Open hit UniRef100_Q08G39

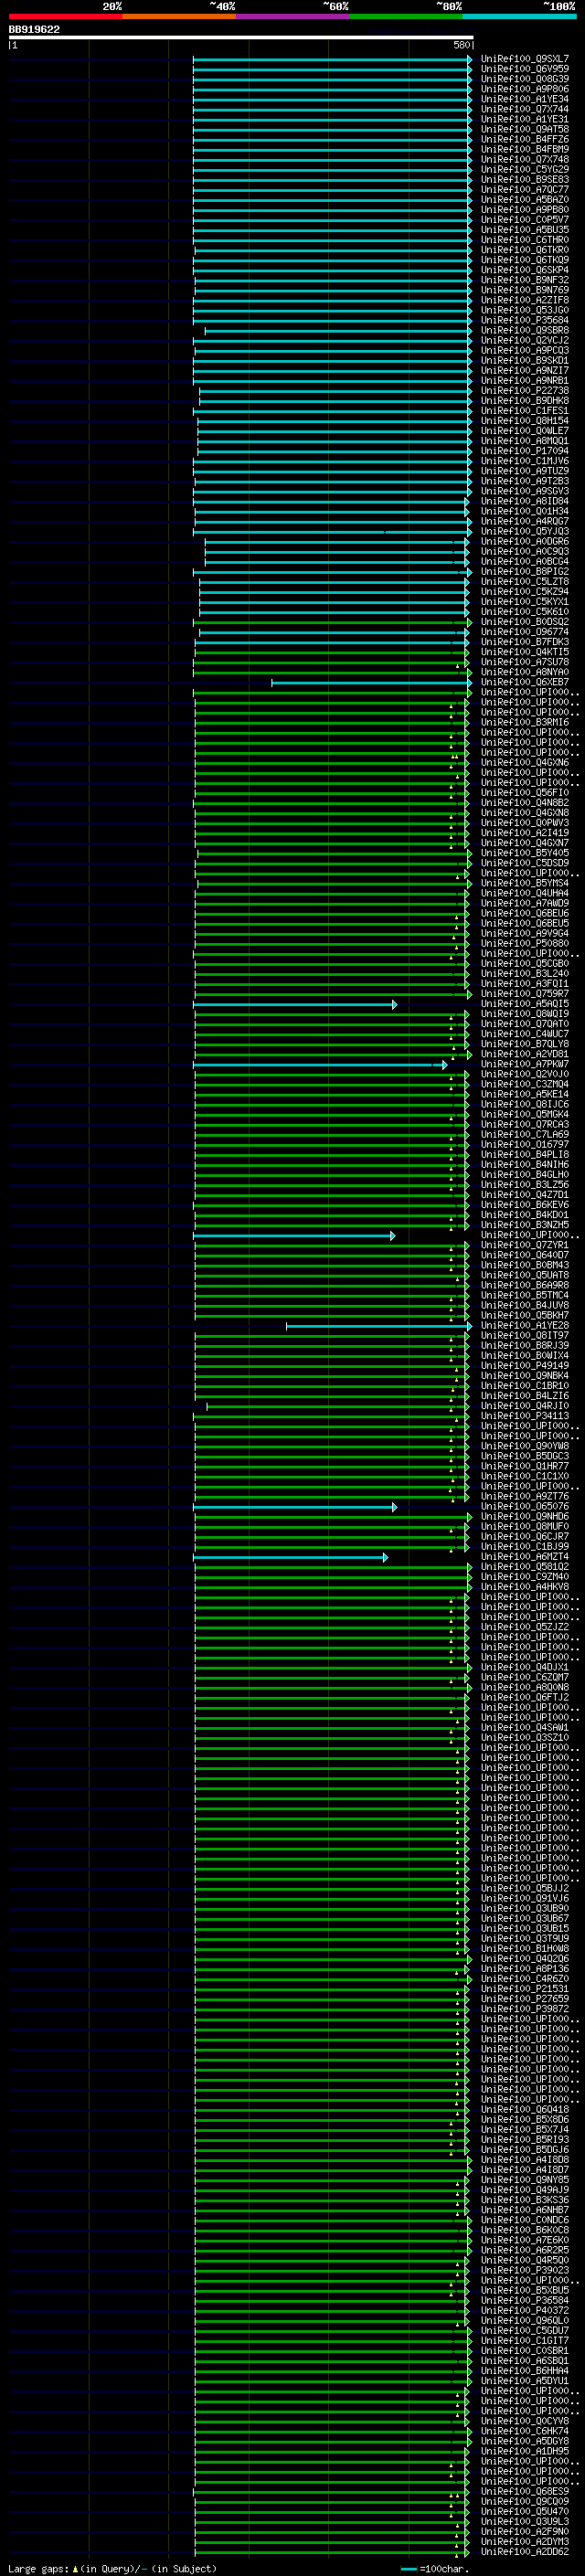(524, 79)
